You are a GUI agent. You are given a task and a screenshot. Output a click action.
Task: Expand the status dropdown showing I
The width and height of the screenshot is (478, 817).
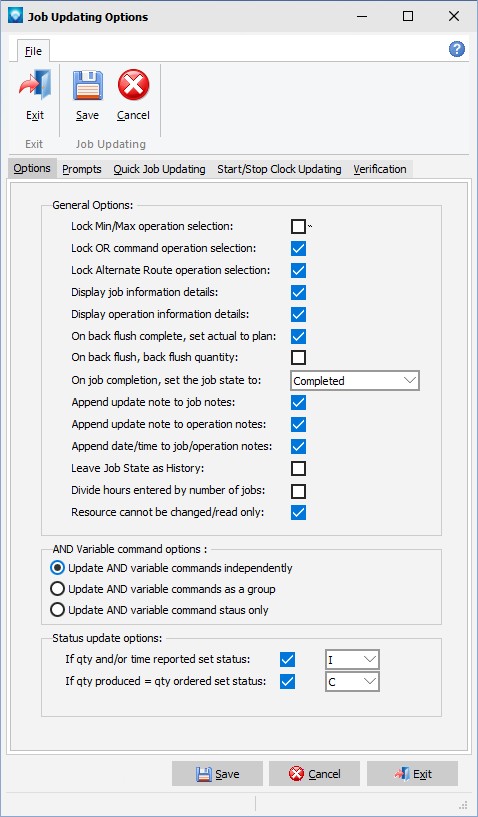(x=352, y=660)
